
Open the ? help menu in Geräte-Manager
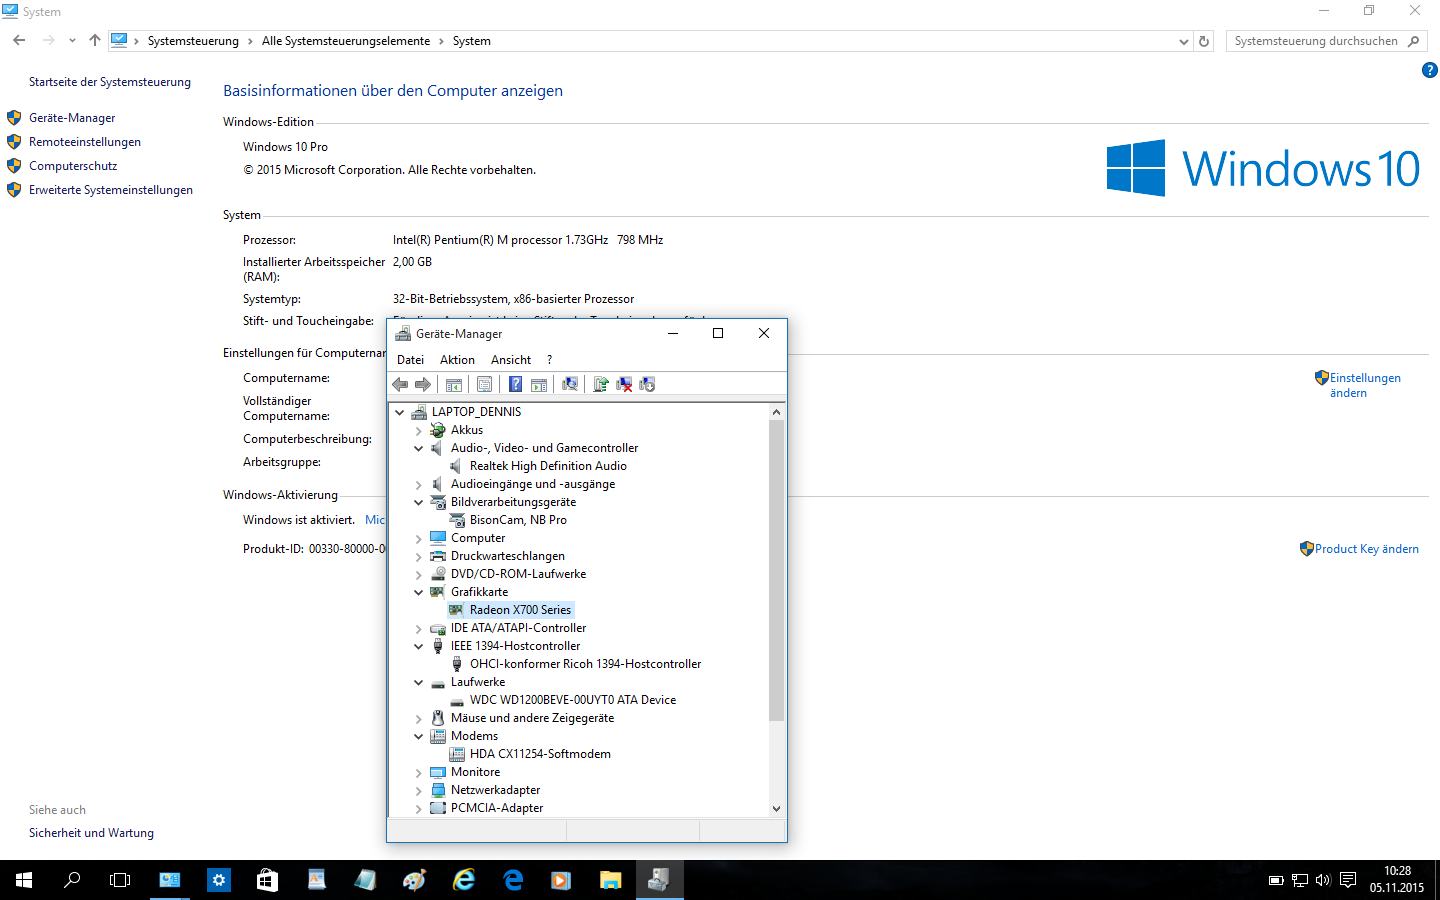[549, 360]
